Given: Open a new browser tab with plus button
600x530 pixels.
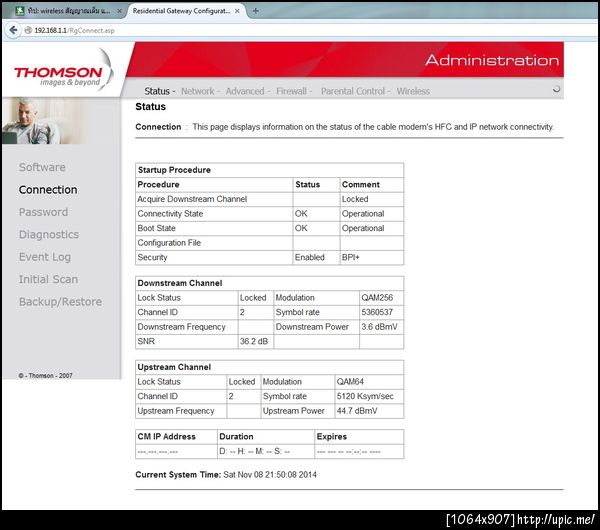Looking at the screenshot, I should [256, 11].
